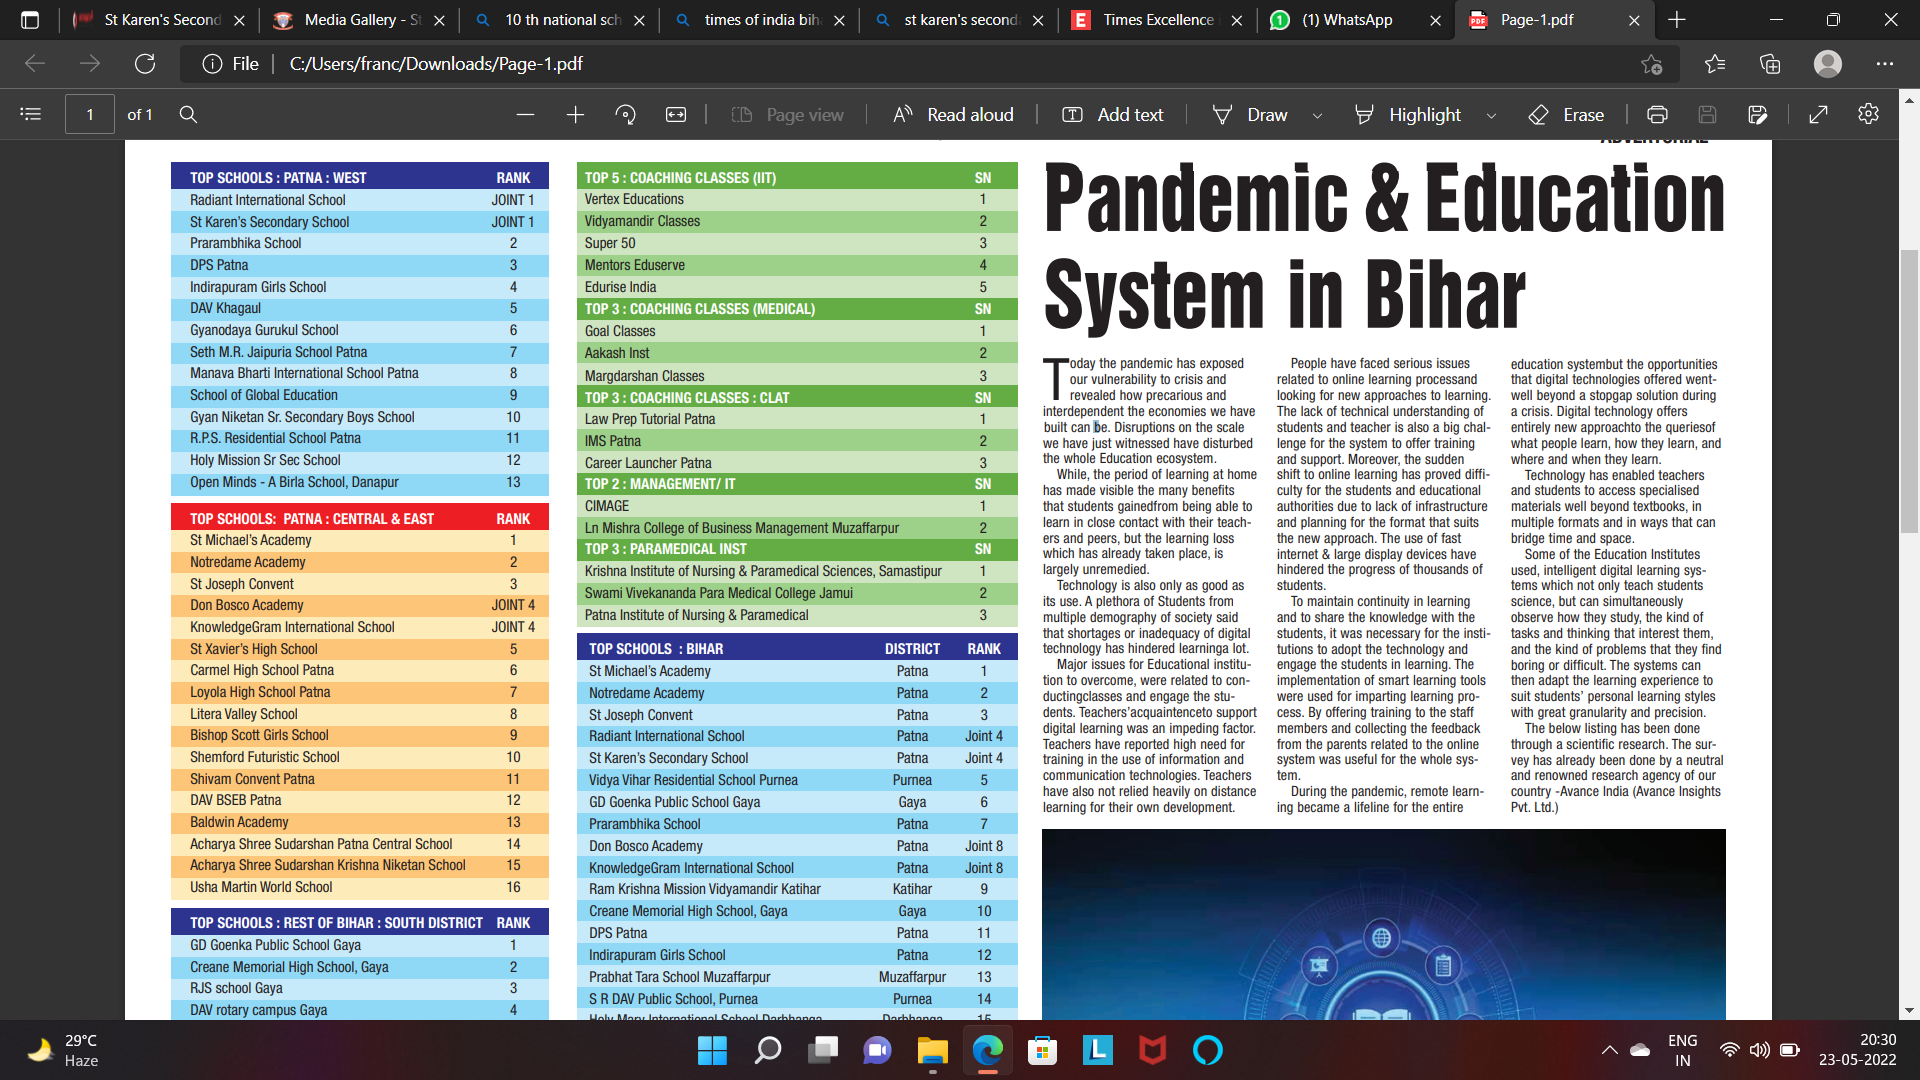The height and width of the screenshot is (1080, 1920).
Task: Open the PDF settings gear
Action: click(1868, 115)
